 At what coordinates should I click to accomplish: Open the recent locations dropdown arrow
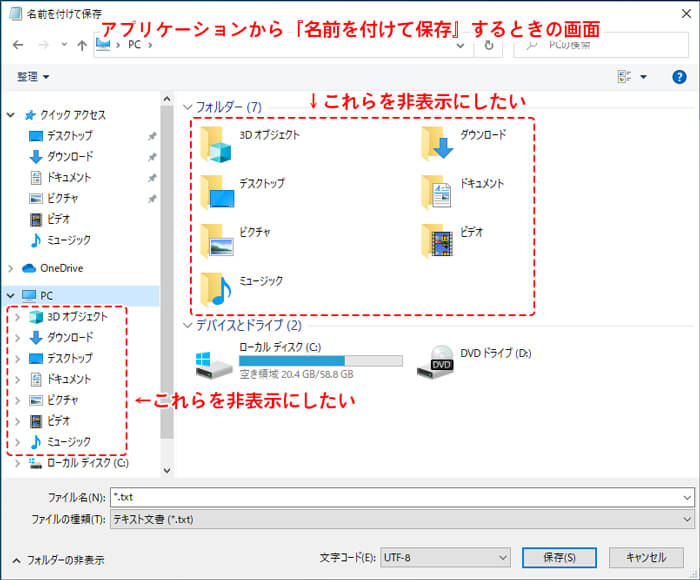click(64, 45)
